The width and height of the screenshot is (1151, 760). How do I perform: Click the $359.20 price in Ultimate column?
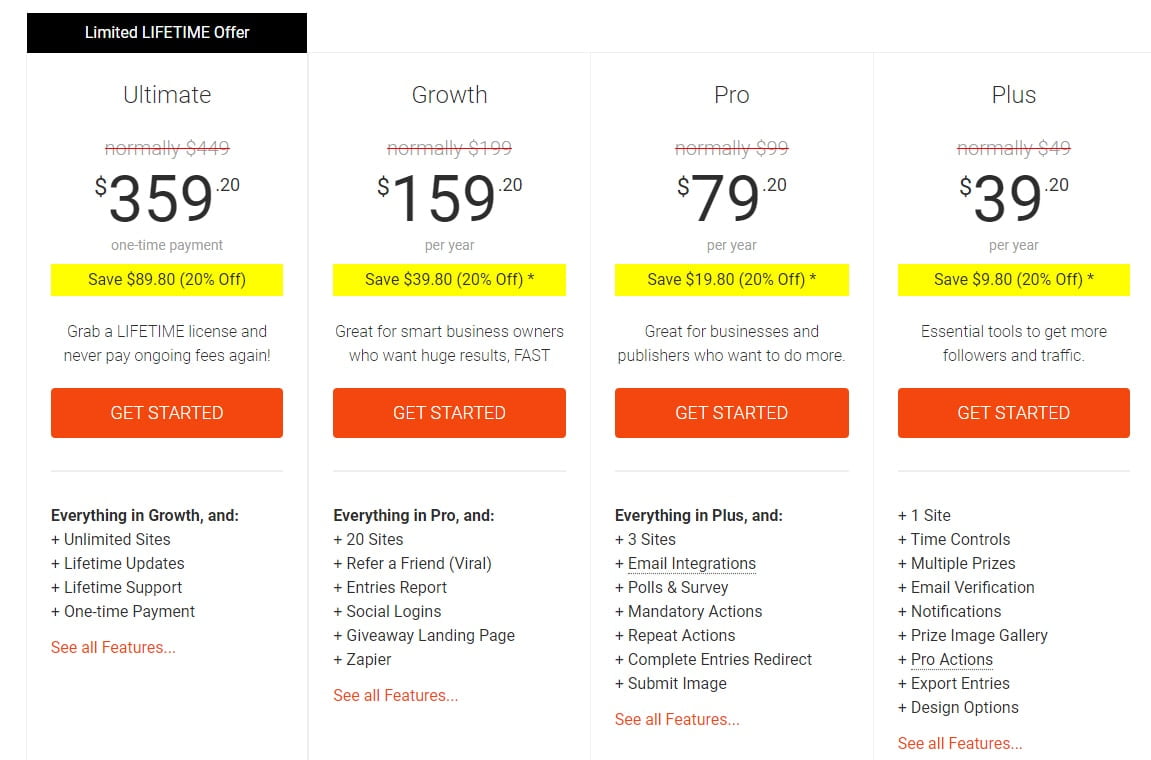click(166, 198)
